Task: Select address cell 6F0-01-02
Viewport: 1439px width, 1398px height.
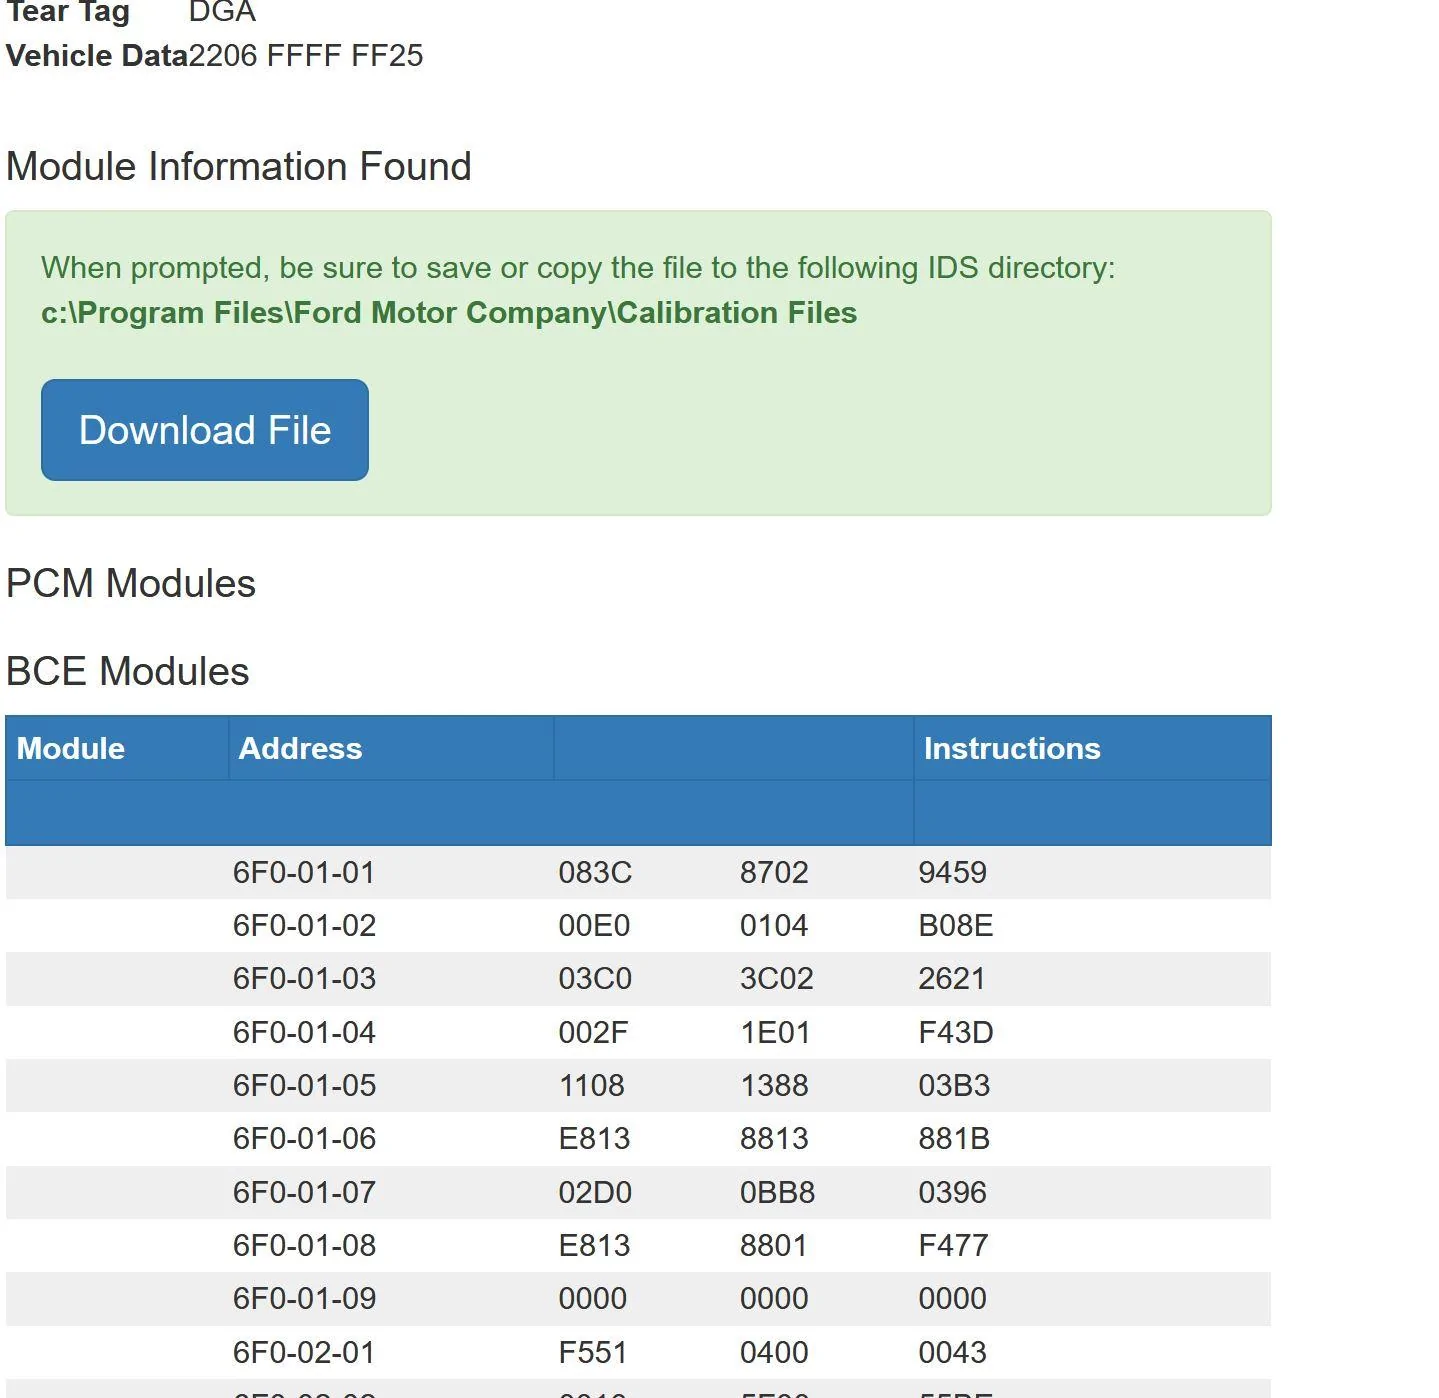Action: click(x=304, y=925)
